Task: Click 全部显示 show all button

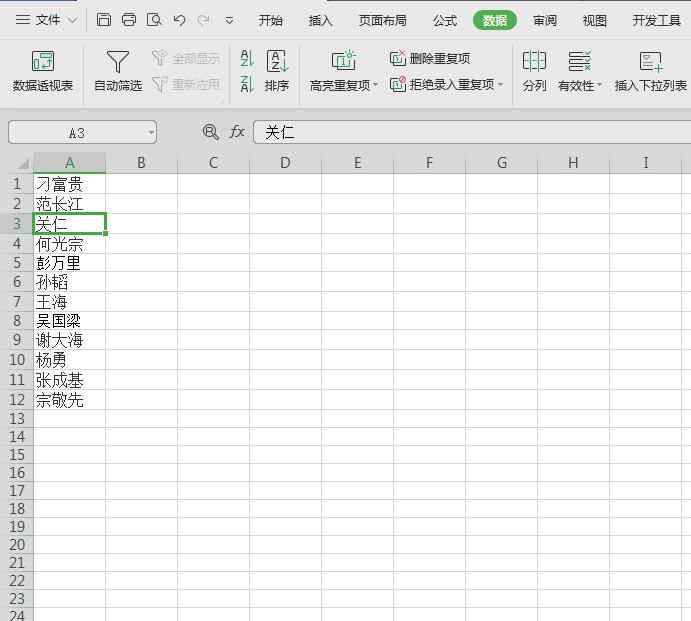Action: (x=186, y=58)
